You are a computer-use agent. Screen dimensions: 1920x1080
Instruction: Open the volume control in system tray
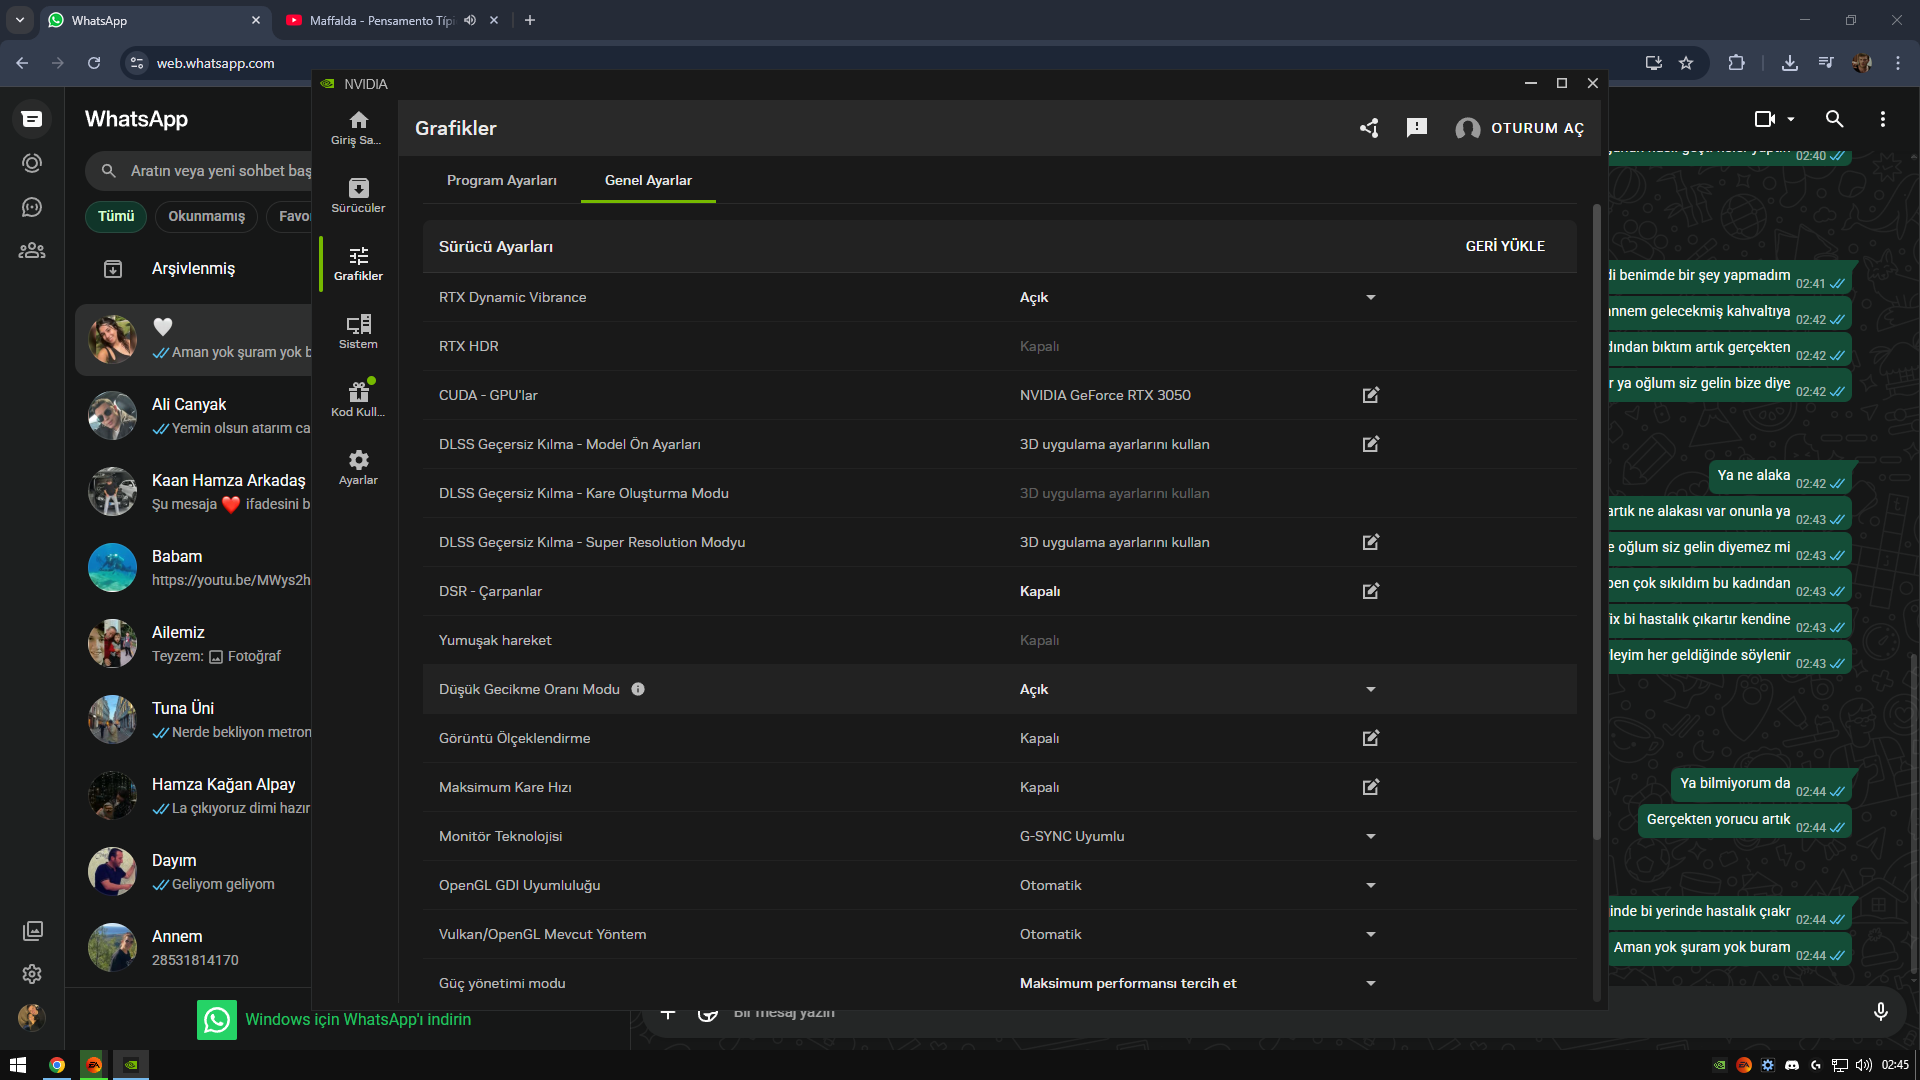[1863, 1065]
